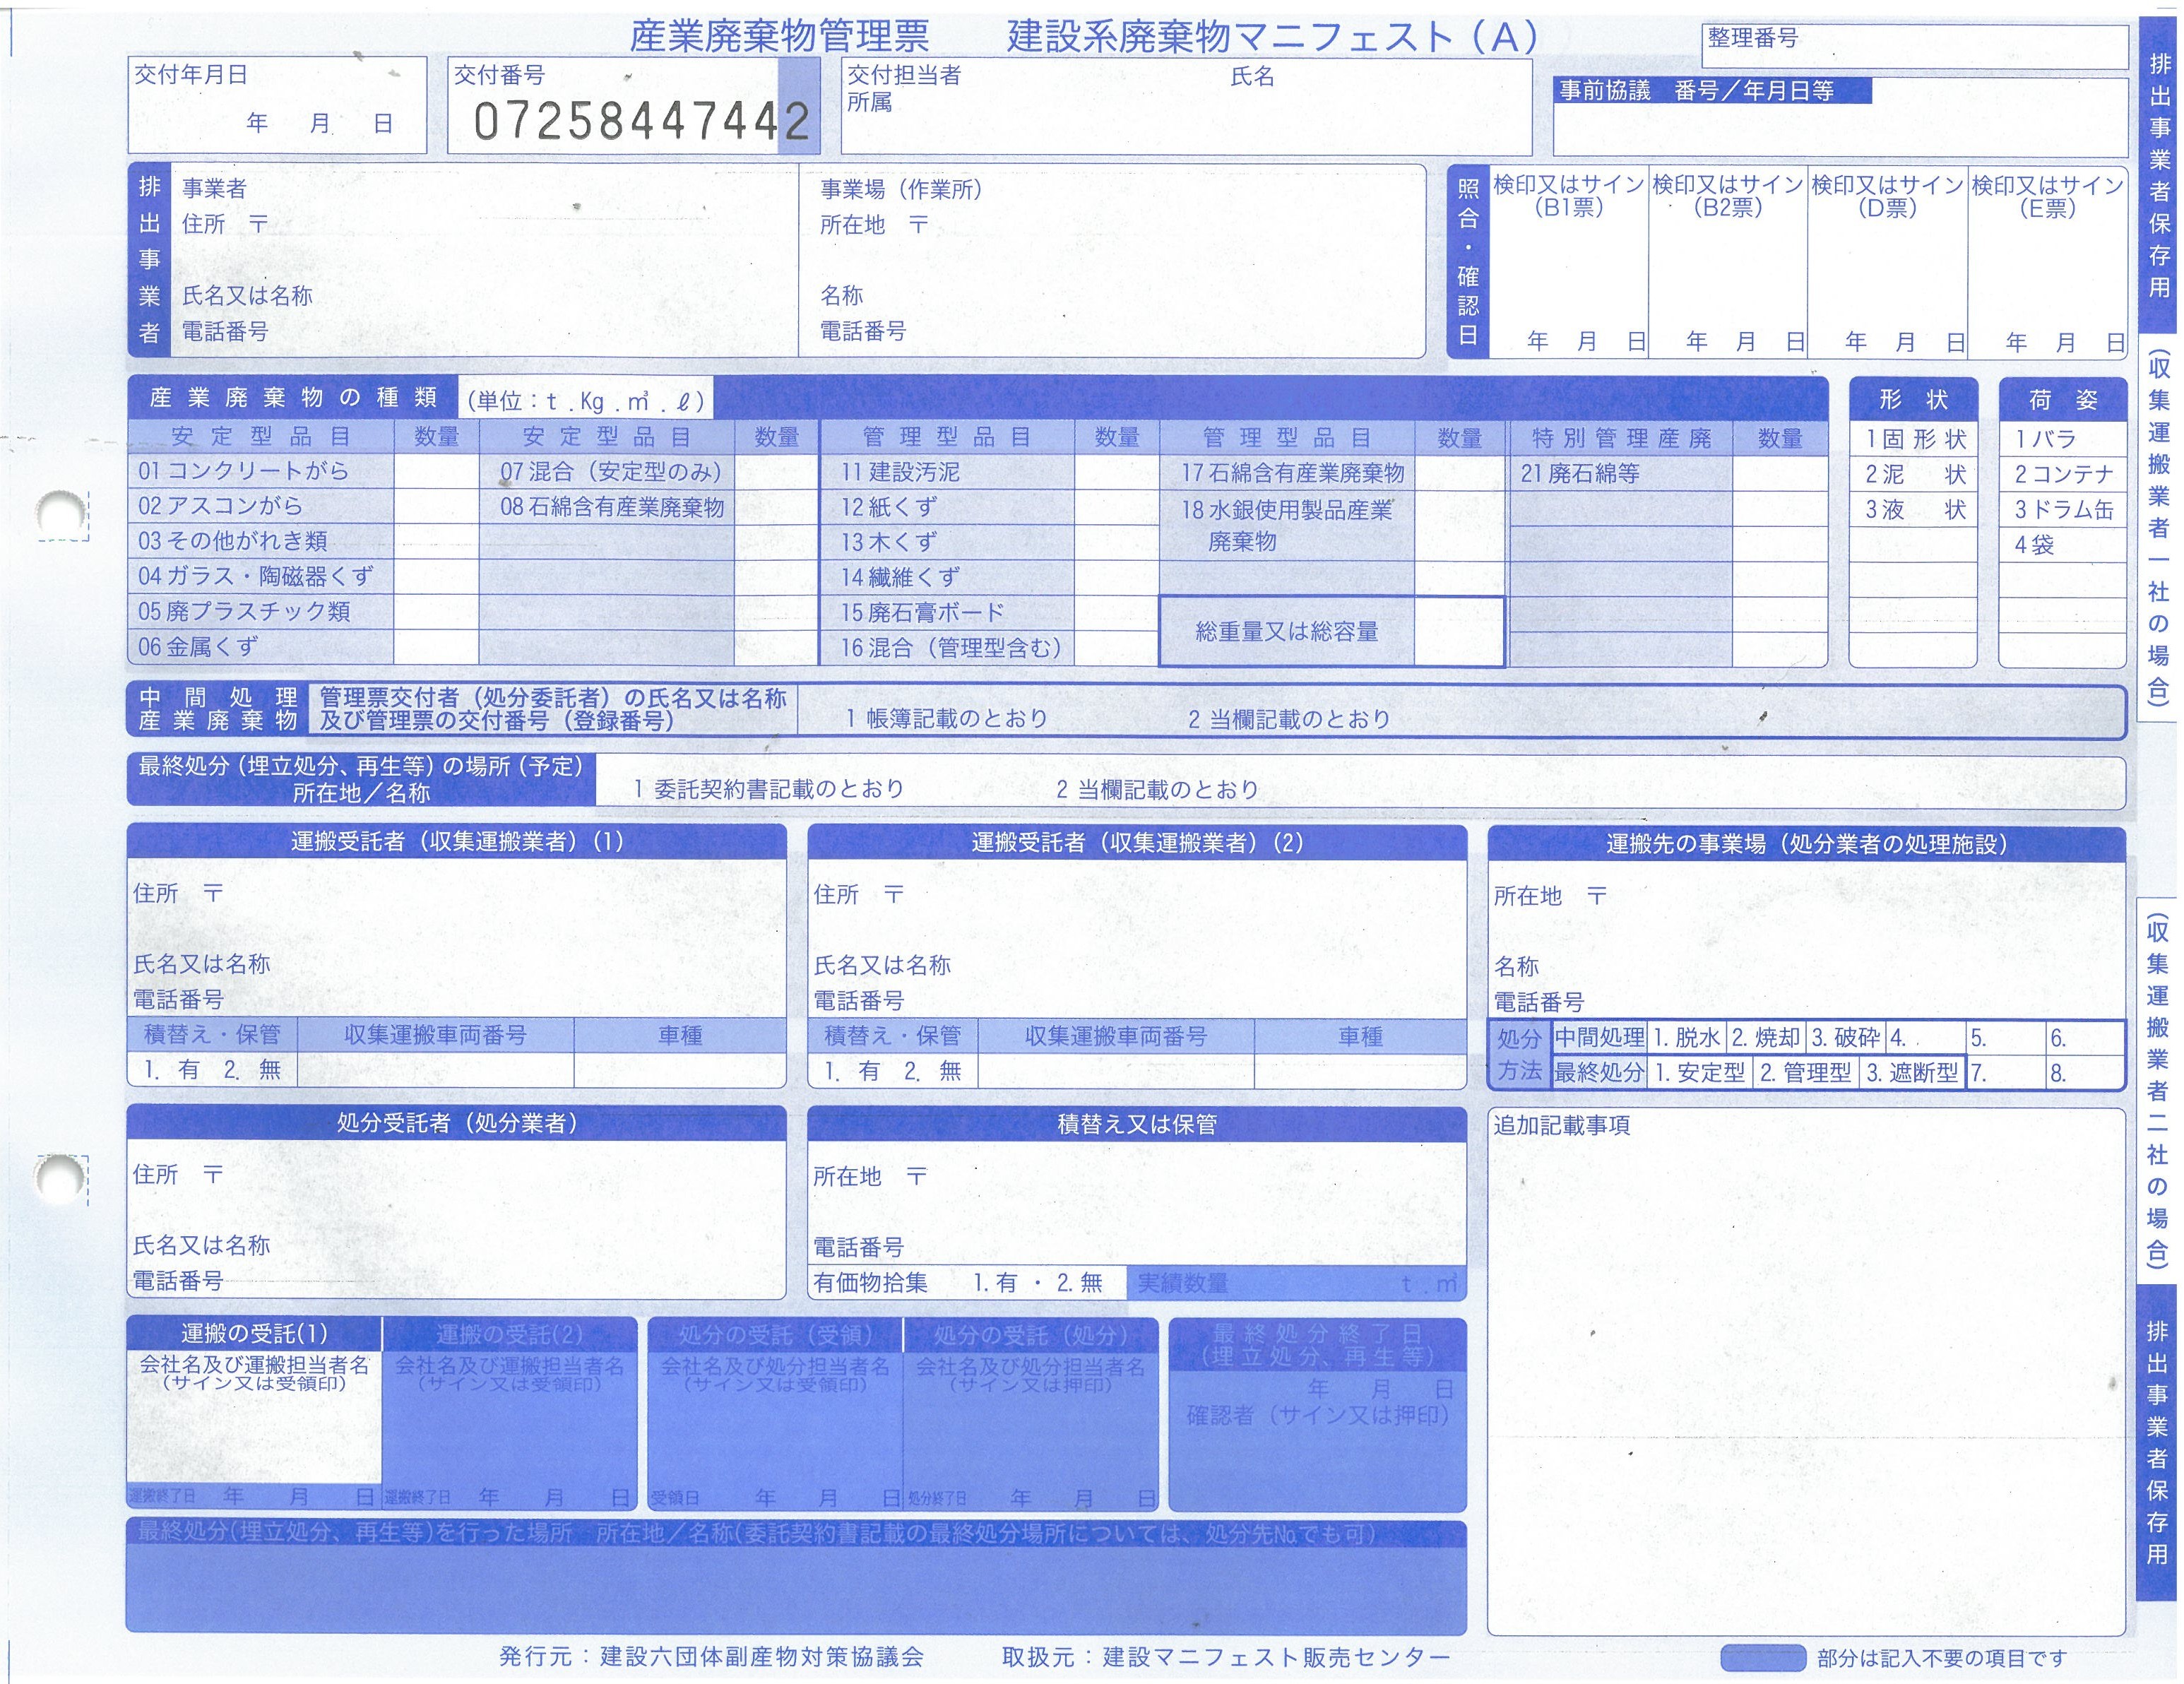Viewport: 2184px width, 1684px height.
Task: Select packing option 3 ドラム缶
Action: tap(2062, 510)
